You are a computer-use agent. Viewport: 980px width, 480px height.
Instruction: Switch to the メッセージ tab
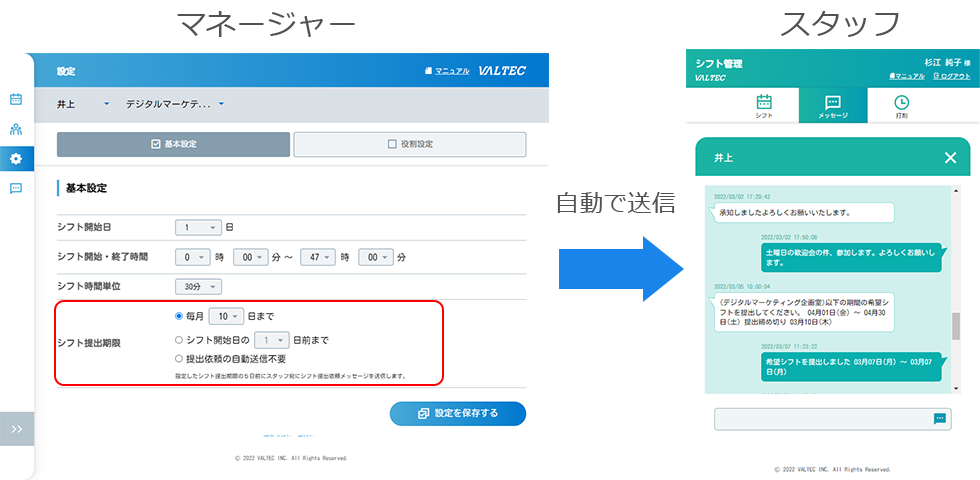point(832,106)
